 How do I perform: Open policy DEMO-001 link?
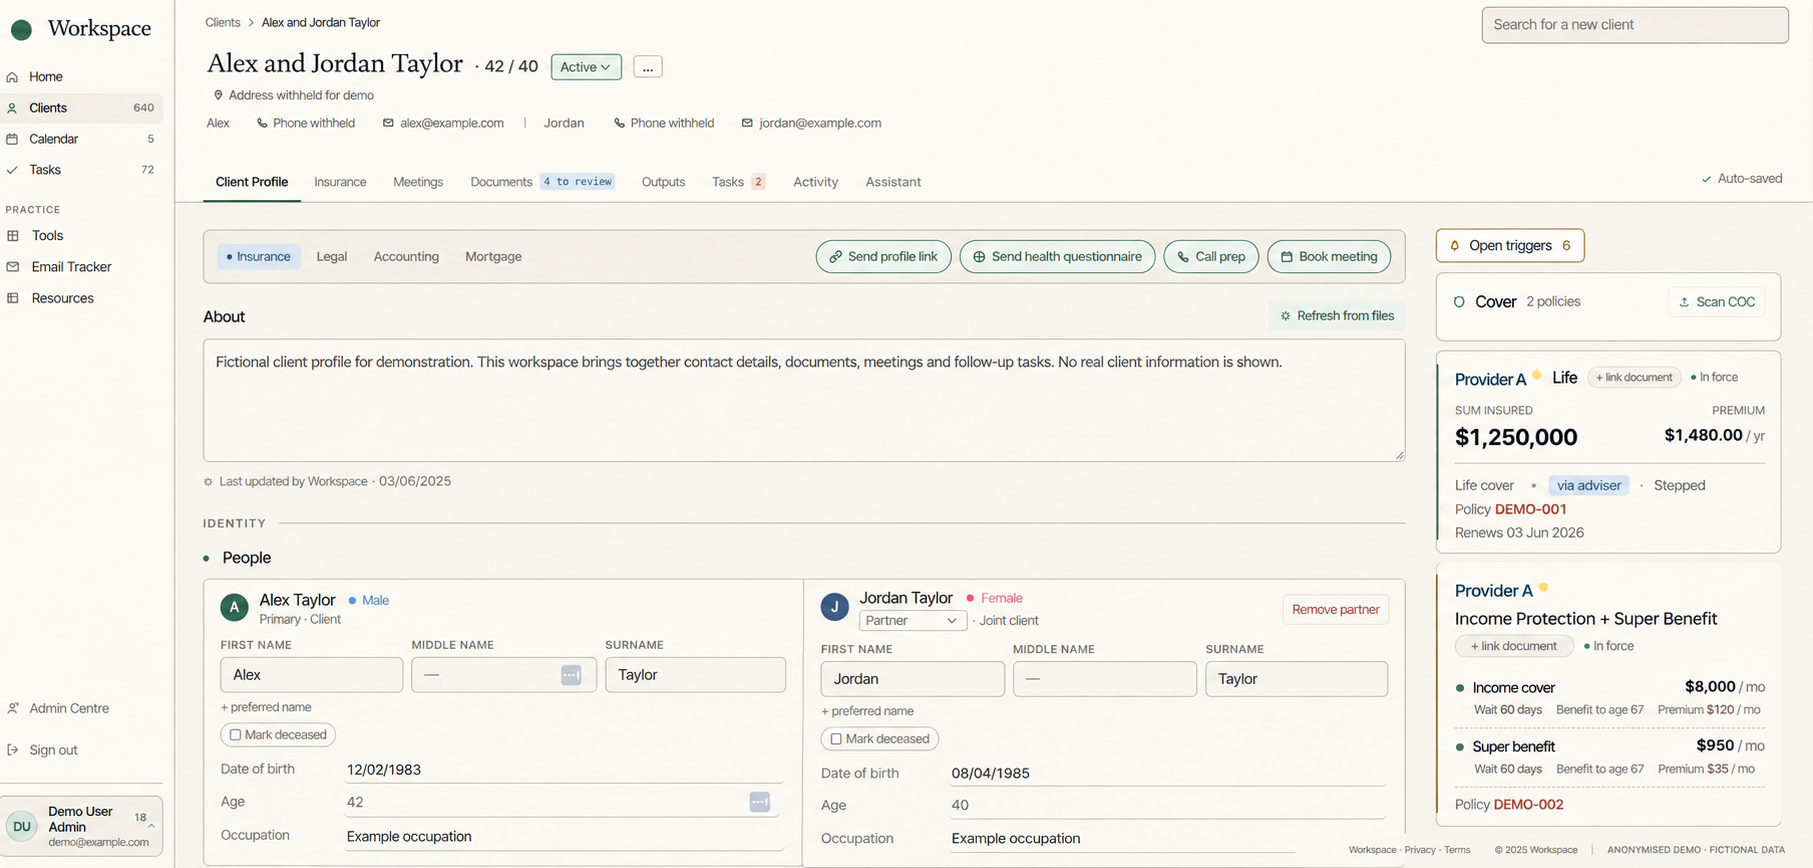click(1531, 509)
